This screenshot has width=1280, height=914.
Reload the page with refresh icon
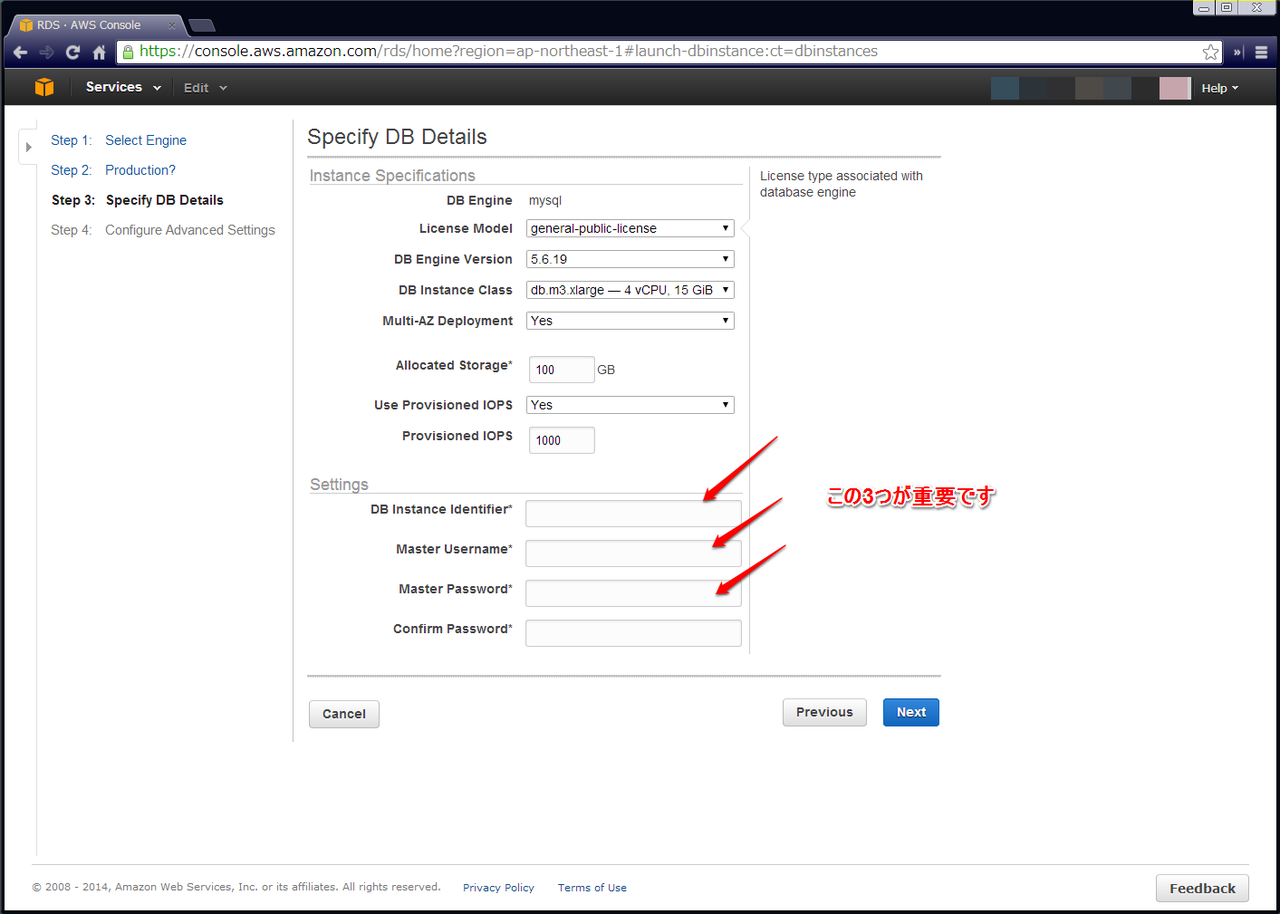pyautogui.click(x=73, y=52)
